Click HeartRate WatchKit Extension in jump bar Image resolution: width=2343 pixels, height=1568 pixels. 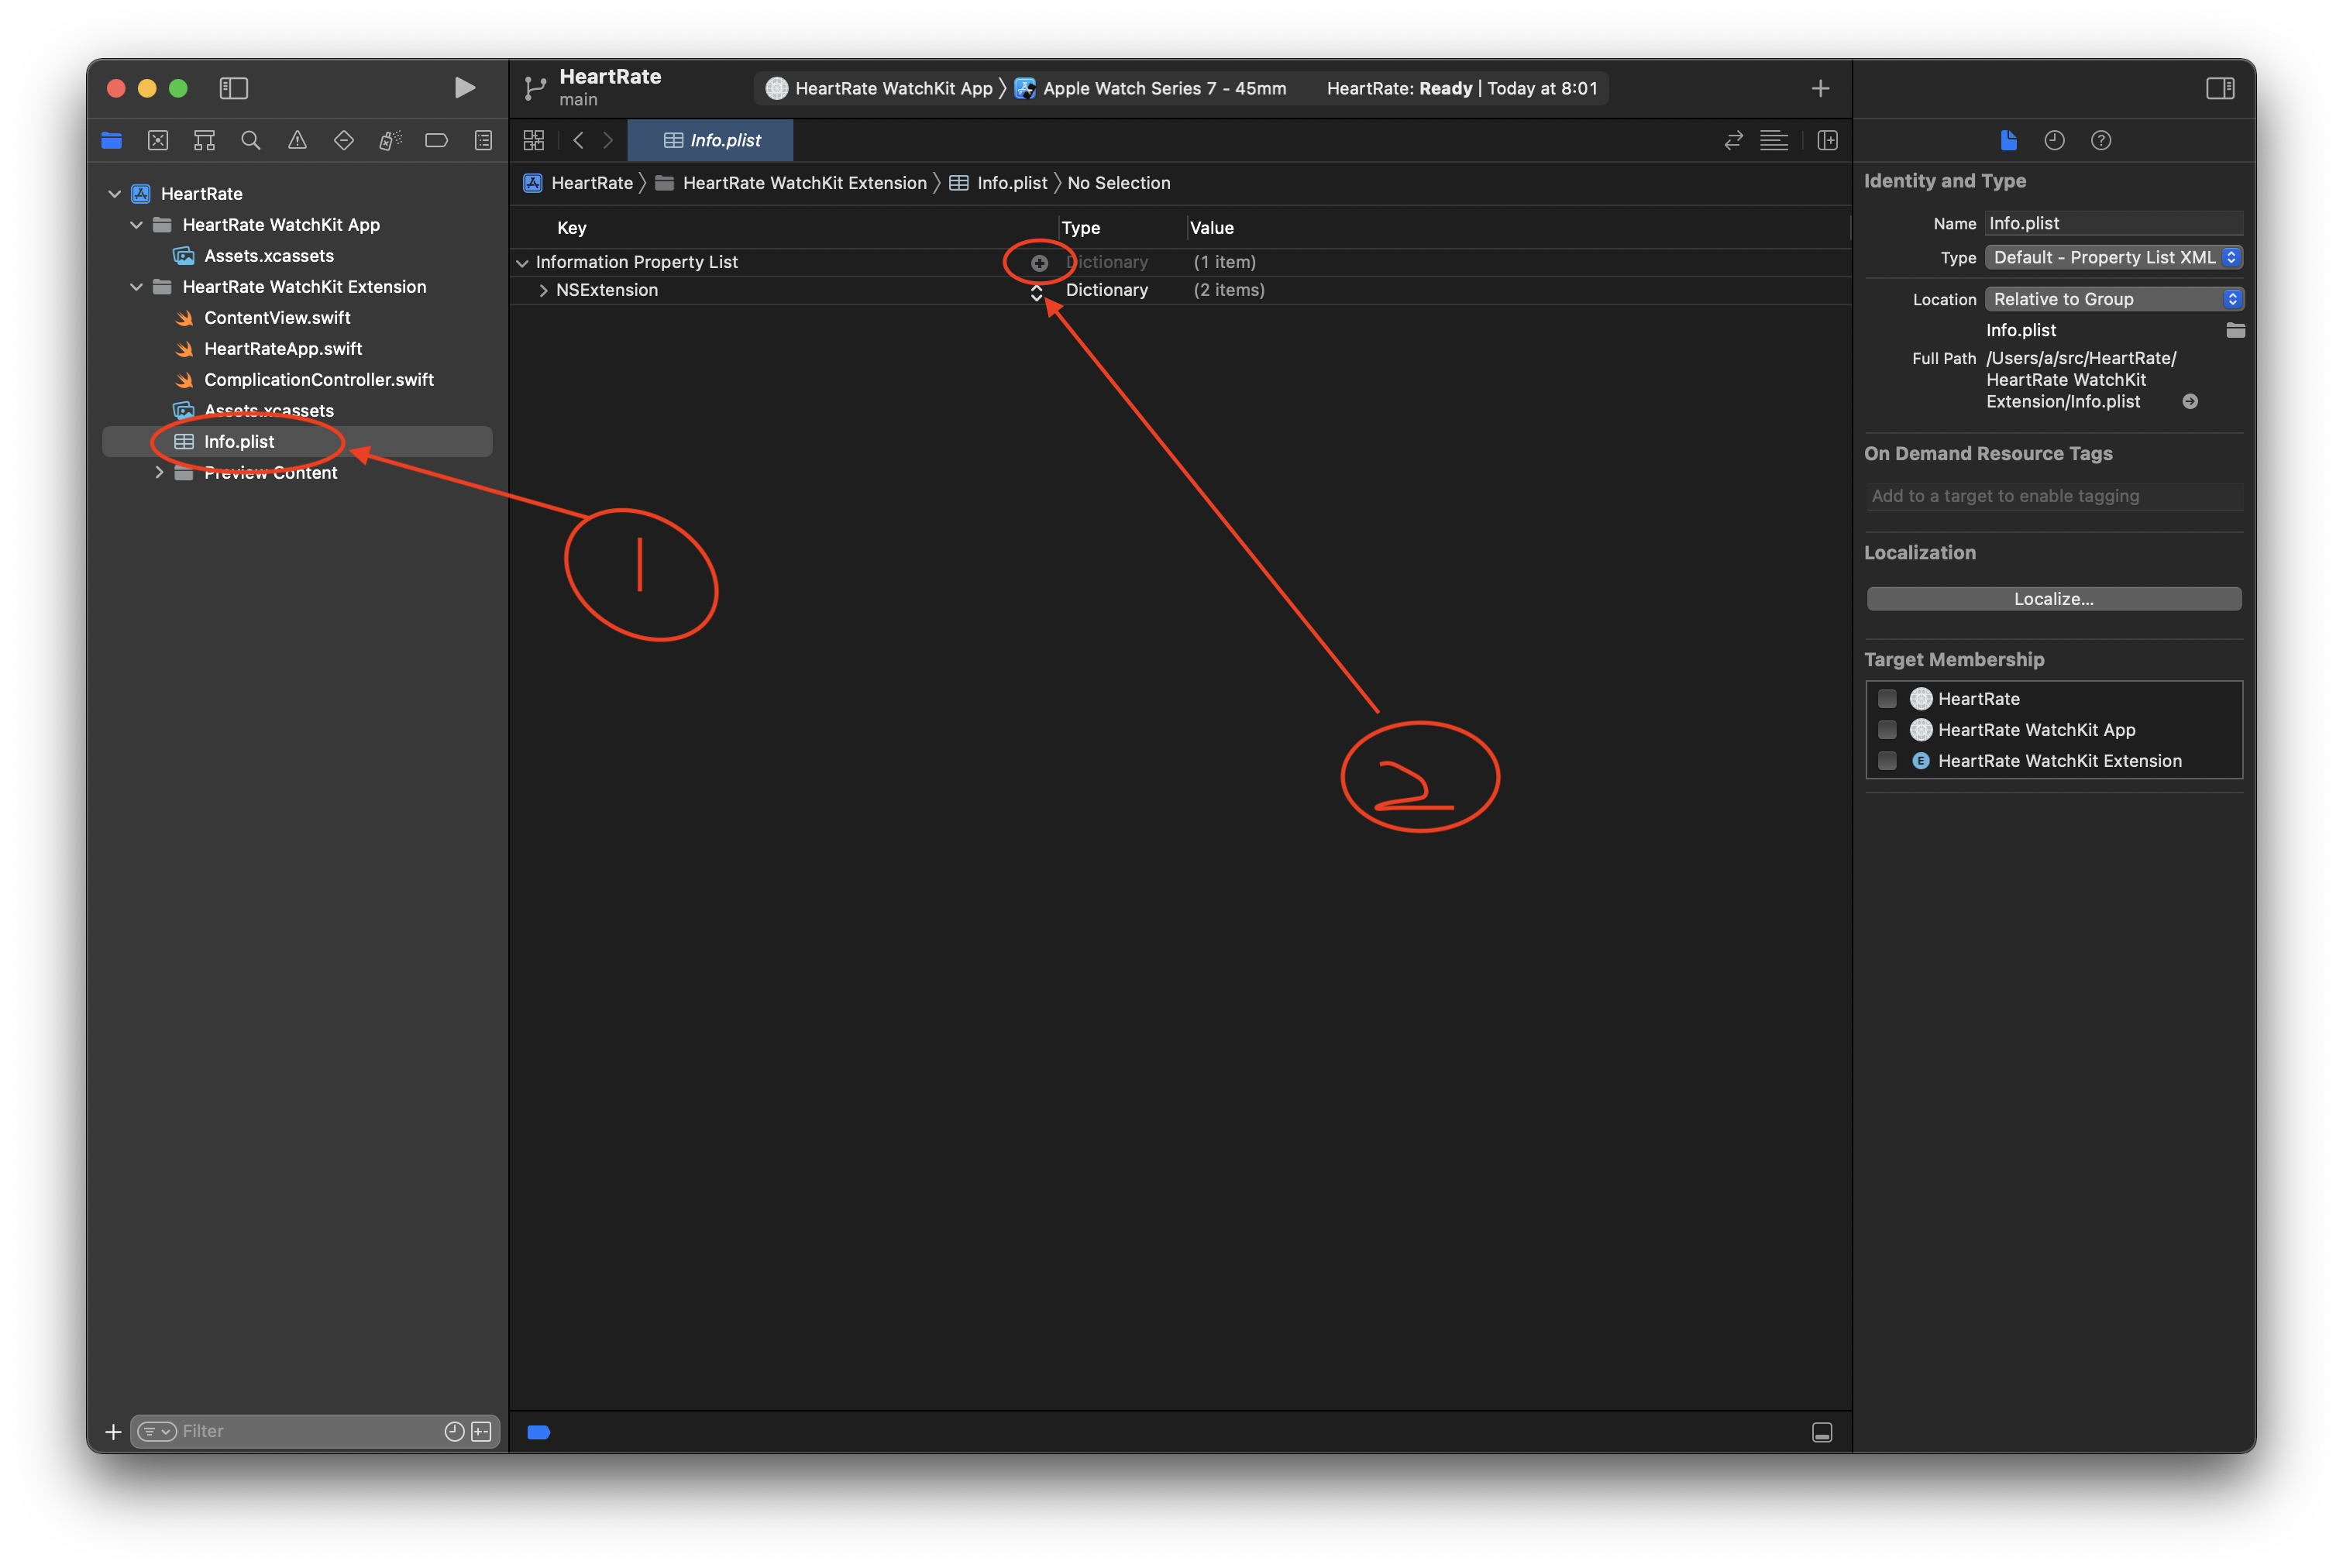[x=791, y=183]
